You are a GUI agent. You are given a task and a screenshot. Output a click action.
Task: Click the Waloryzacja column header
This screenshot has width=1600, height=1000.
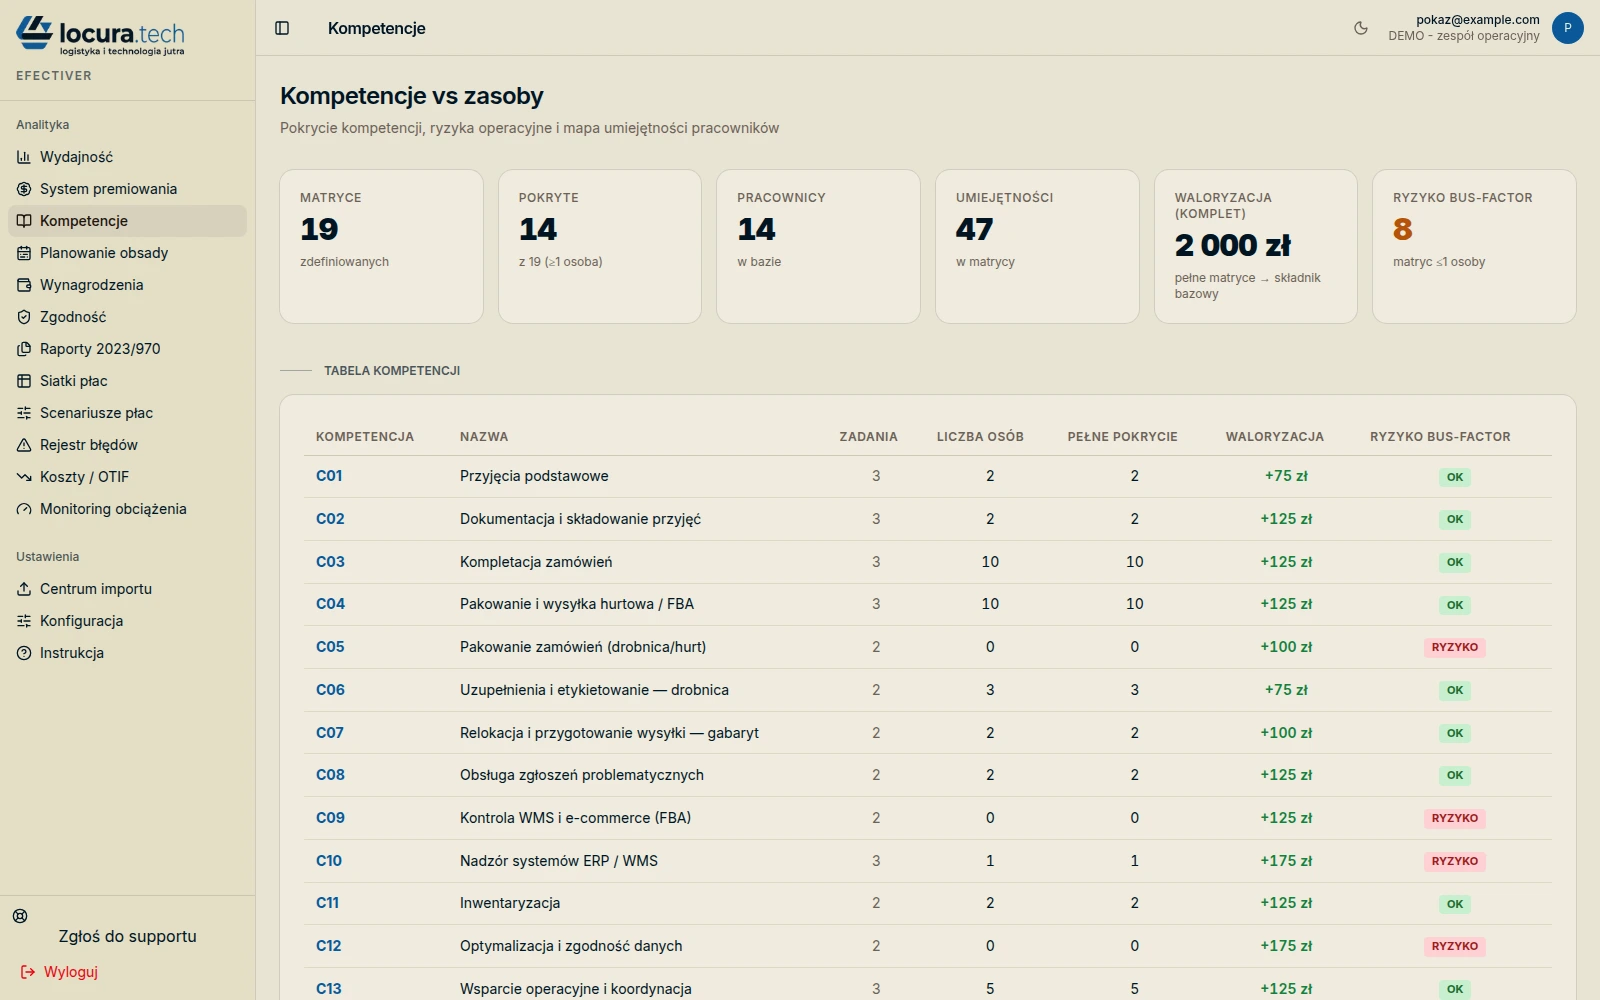tap(1275, 437)
